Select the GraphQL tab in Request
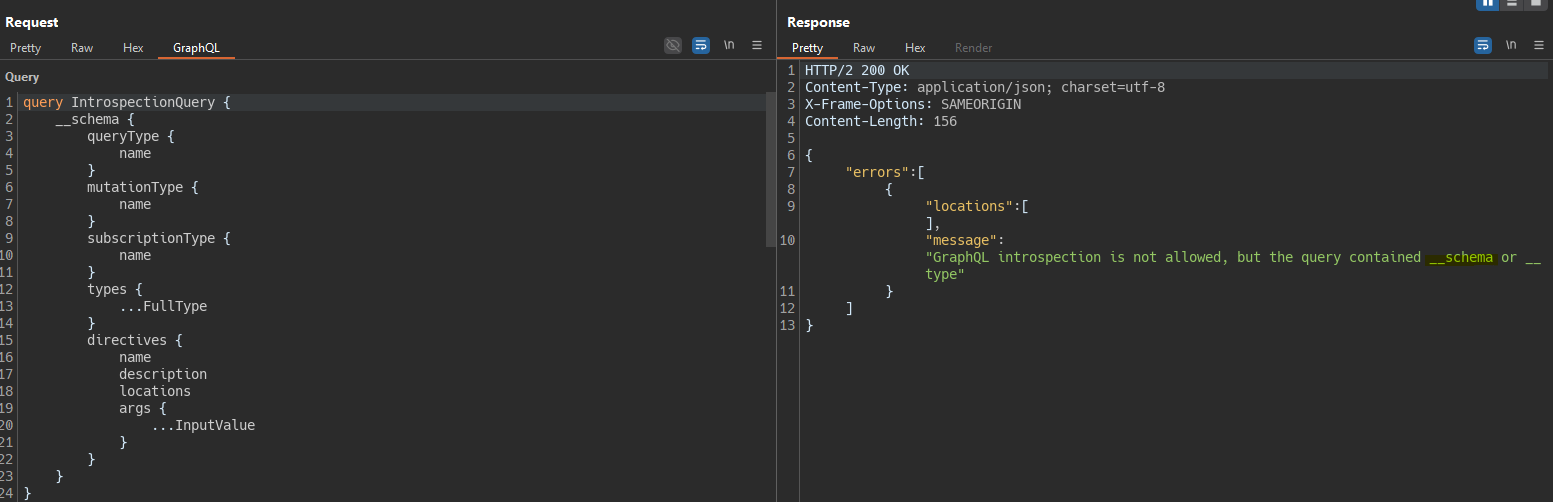 196,48
